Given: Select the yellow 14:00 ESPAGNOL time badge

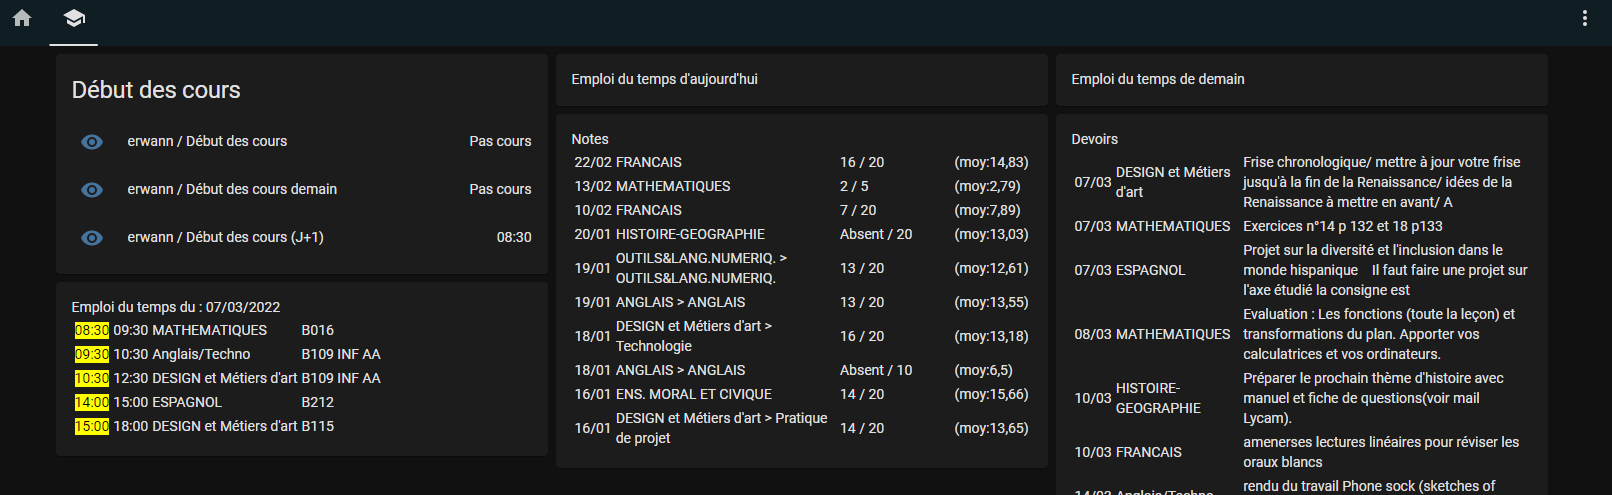Looking at the screenshot, I should (x=92, y=402).
